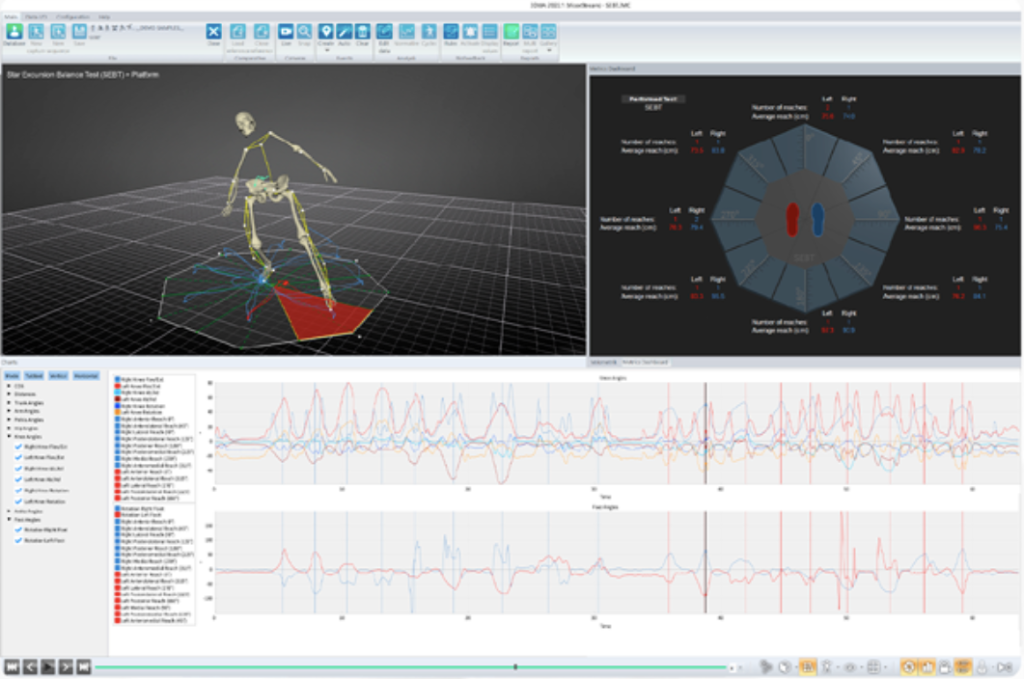Open the Help menu tab
Viewport: 1024px width, 679px height.
click(103, 15)
